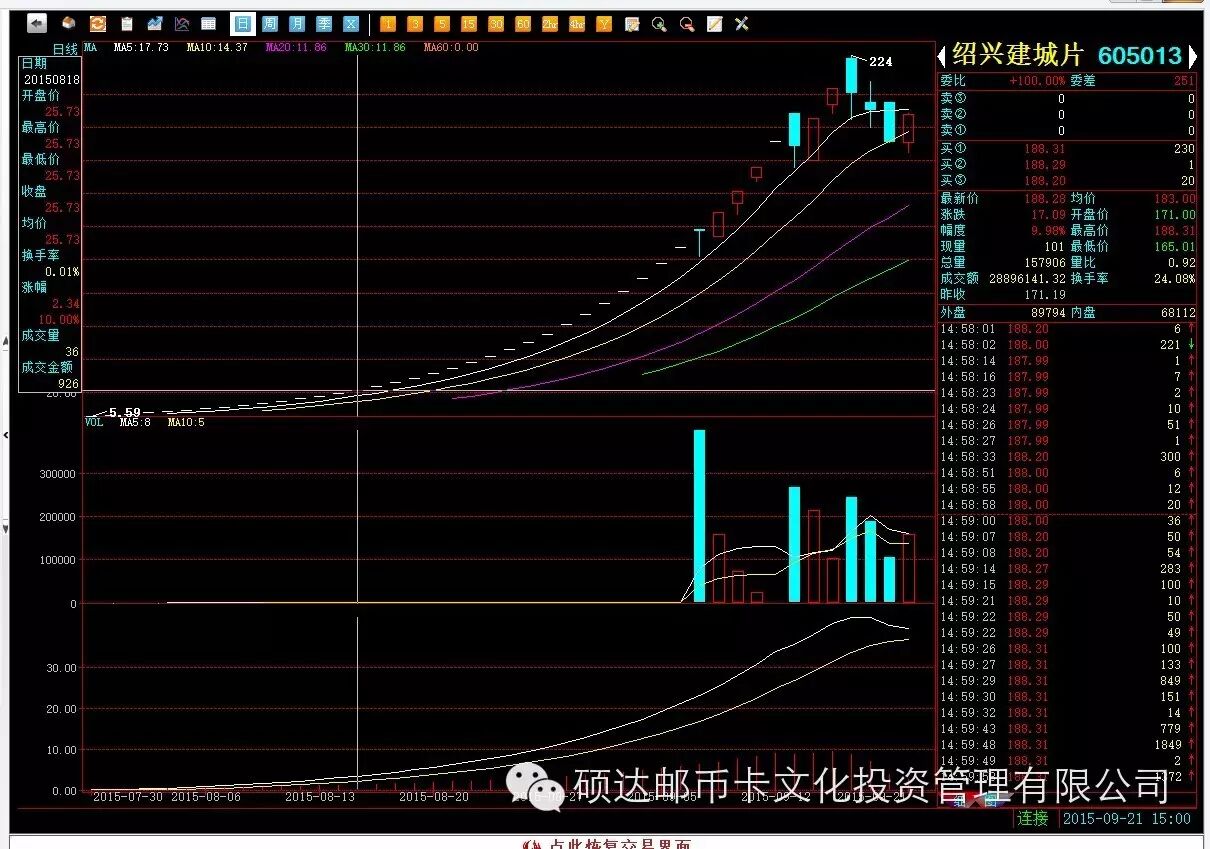Click the line chart analysis icon
The height and width of the screenshot is (849, 1210).
pos(182,23)
